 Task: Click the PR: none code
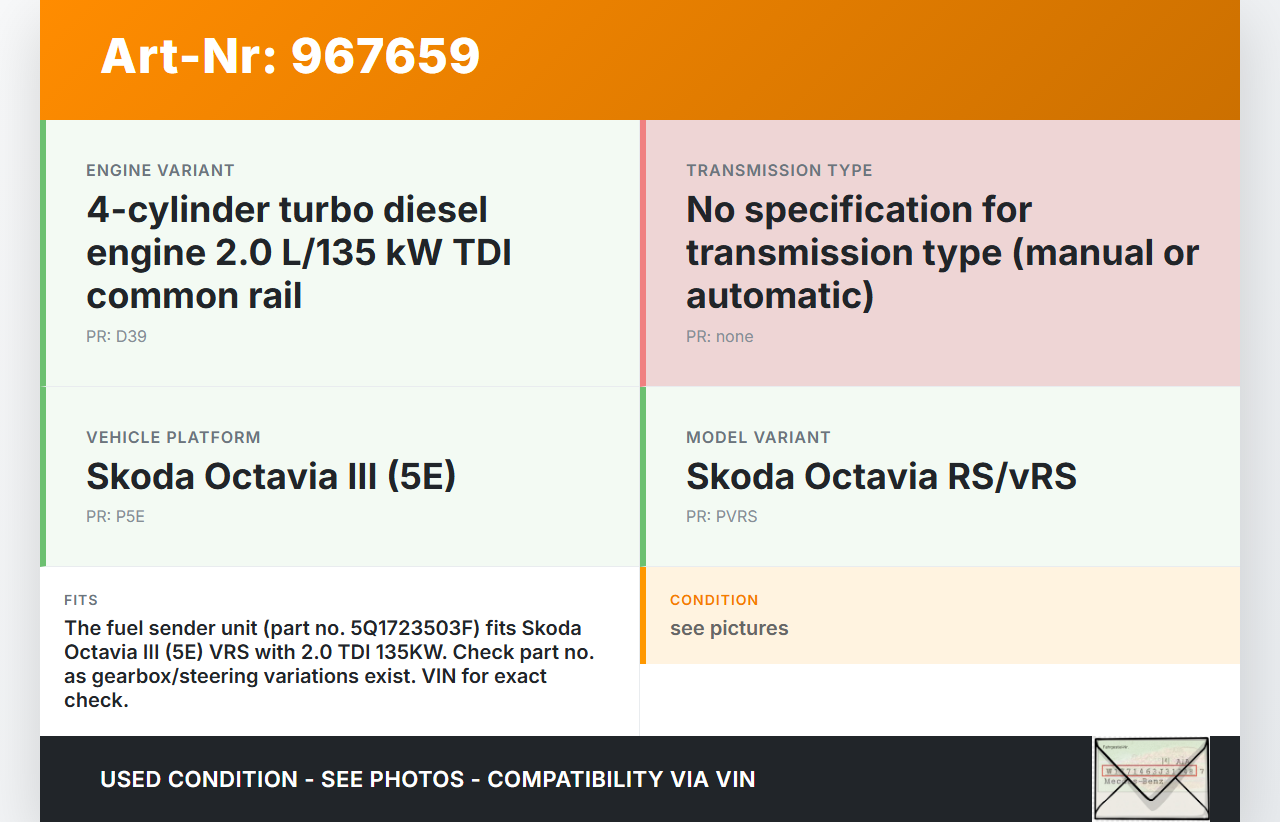[x=720, y=336]
